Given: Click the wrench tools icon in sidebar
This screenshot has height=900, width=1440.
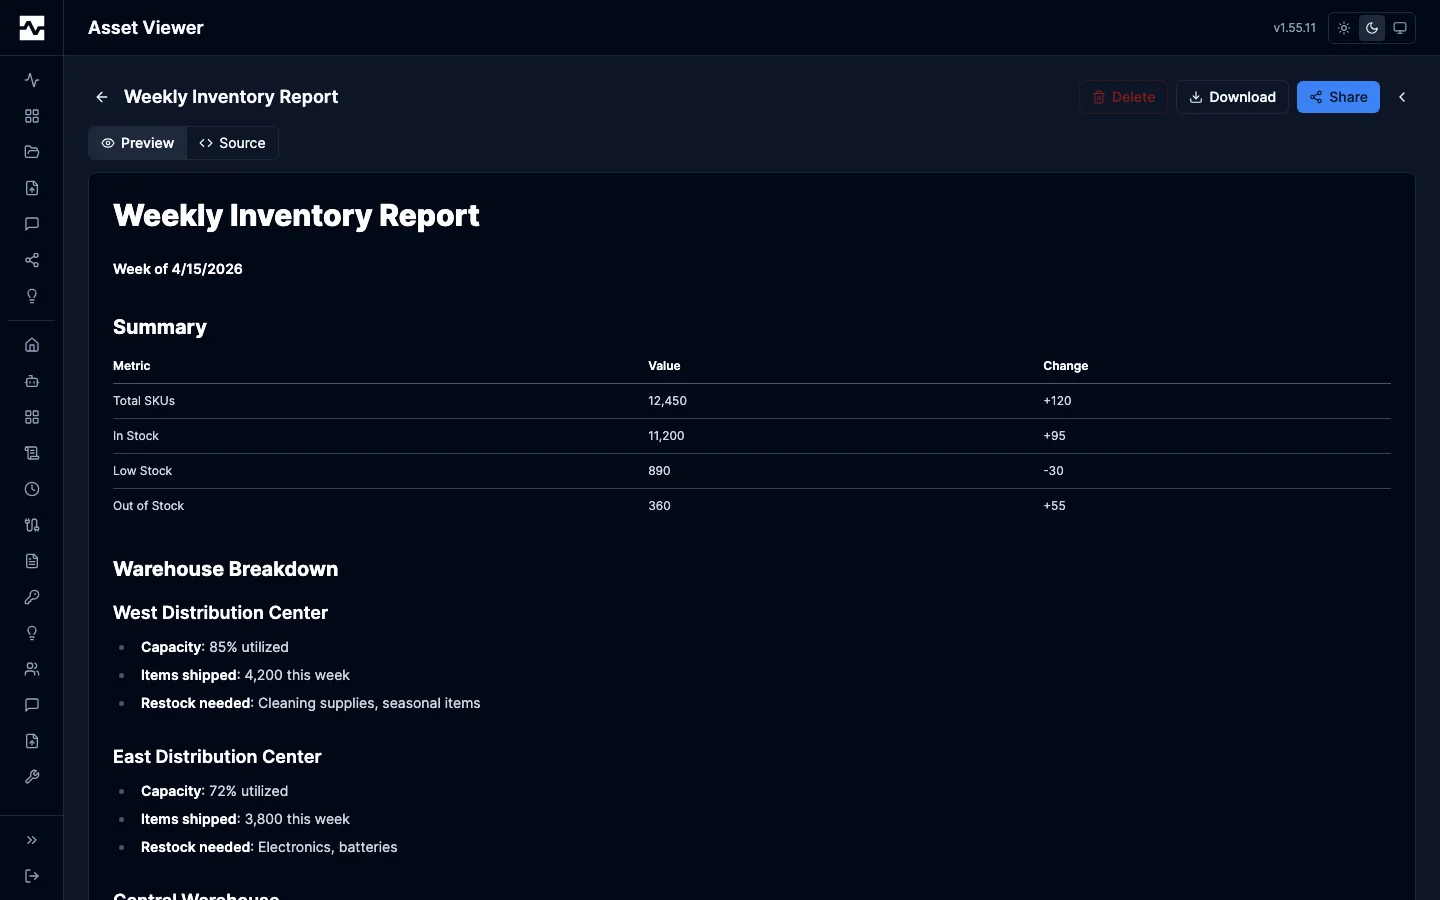Looking at the screenshot, I should click(x=31, y=777).
